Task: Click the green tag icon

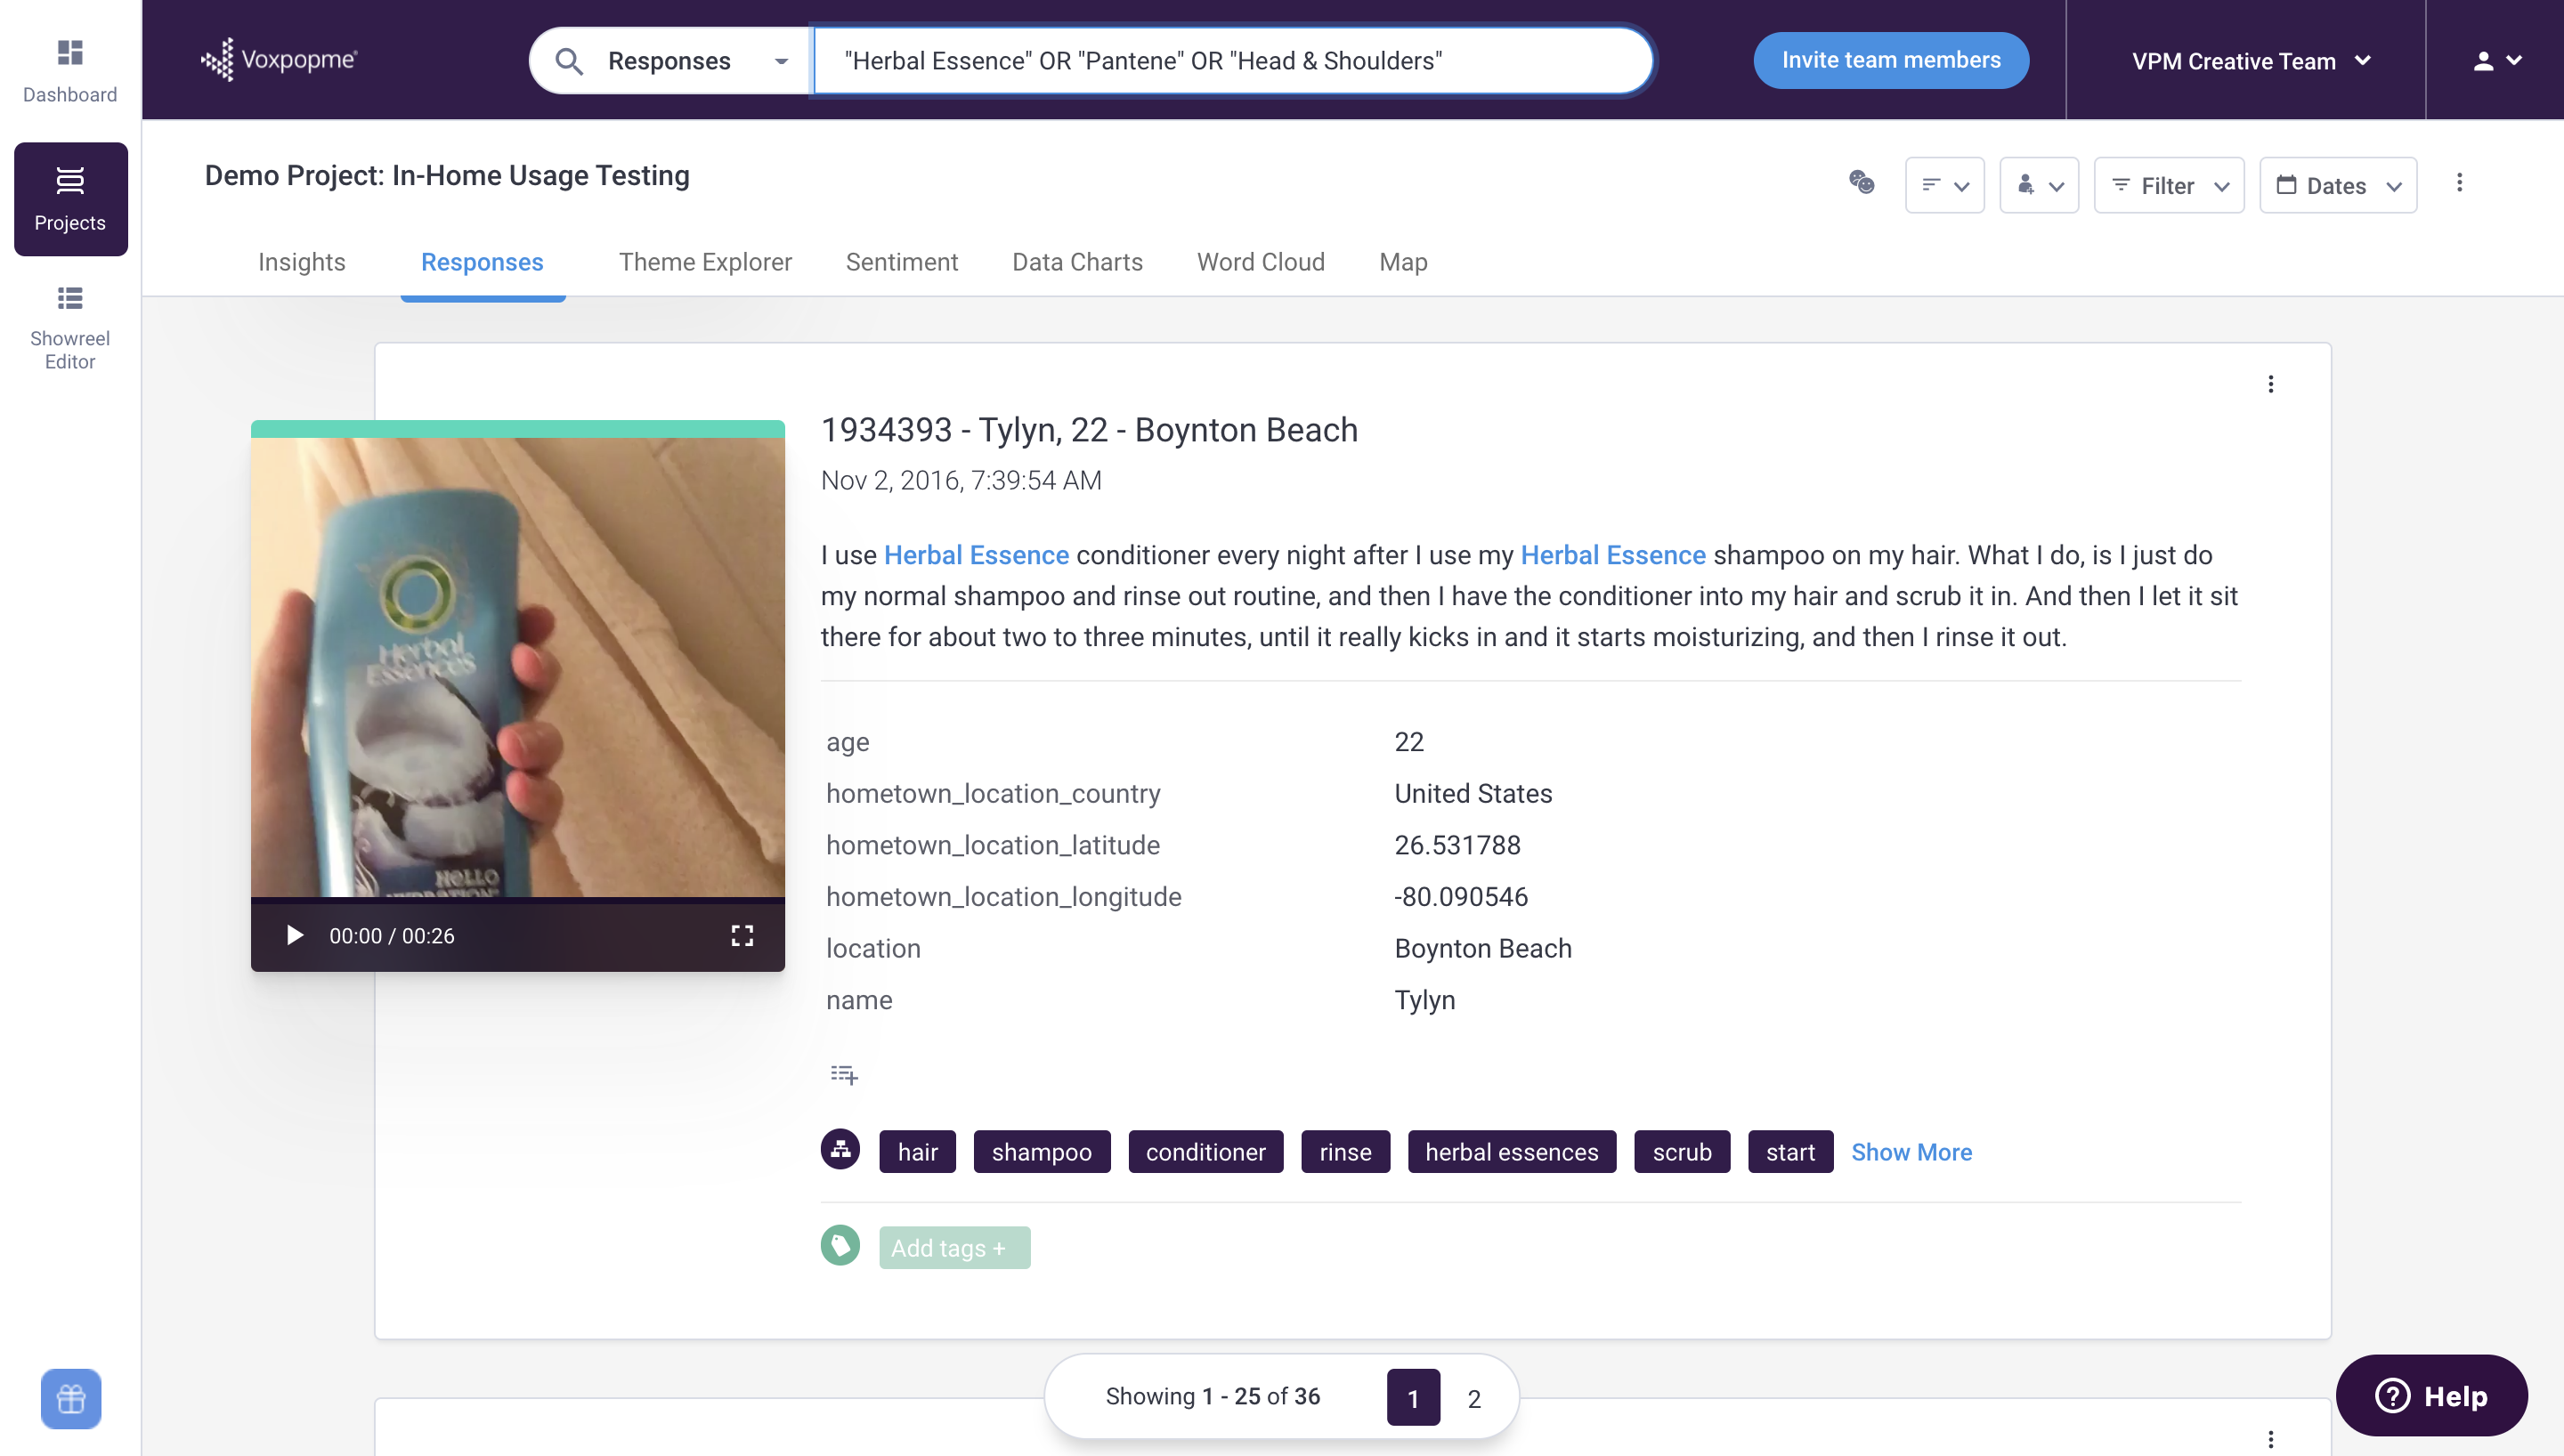Action: coord(840,1246)
